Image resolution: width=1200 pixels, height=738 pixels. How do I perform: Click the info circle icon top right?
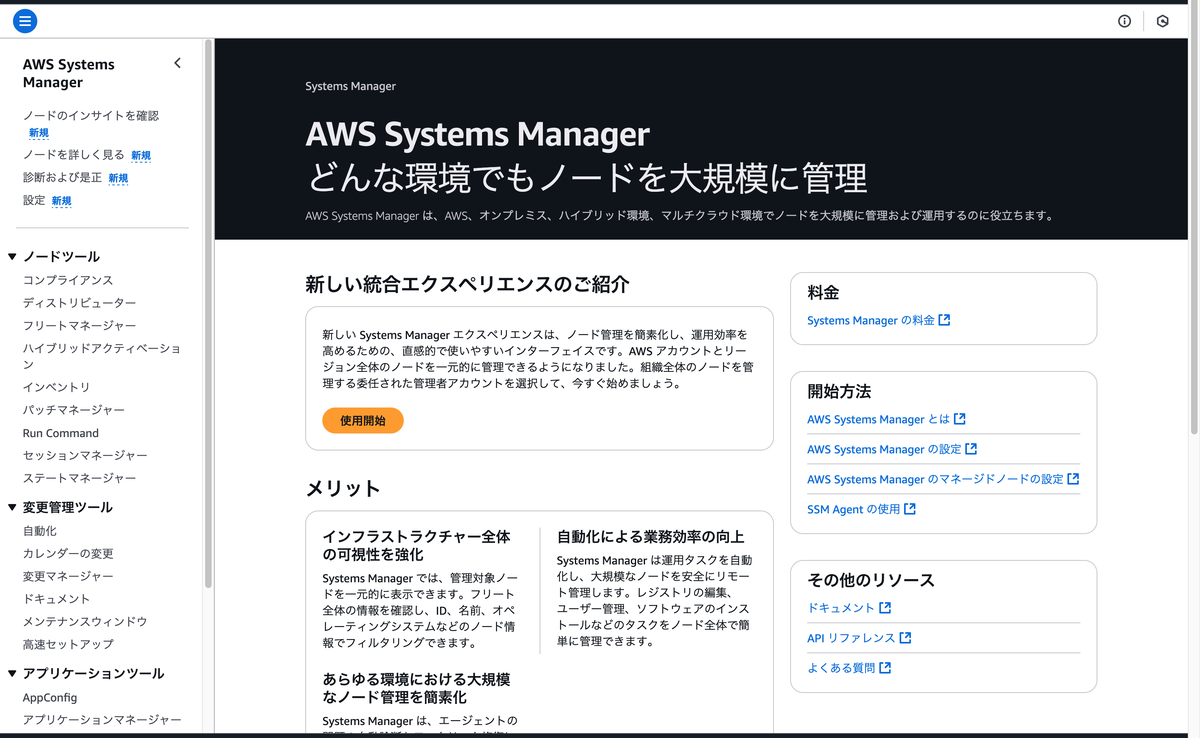point(1124,21)
